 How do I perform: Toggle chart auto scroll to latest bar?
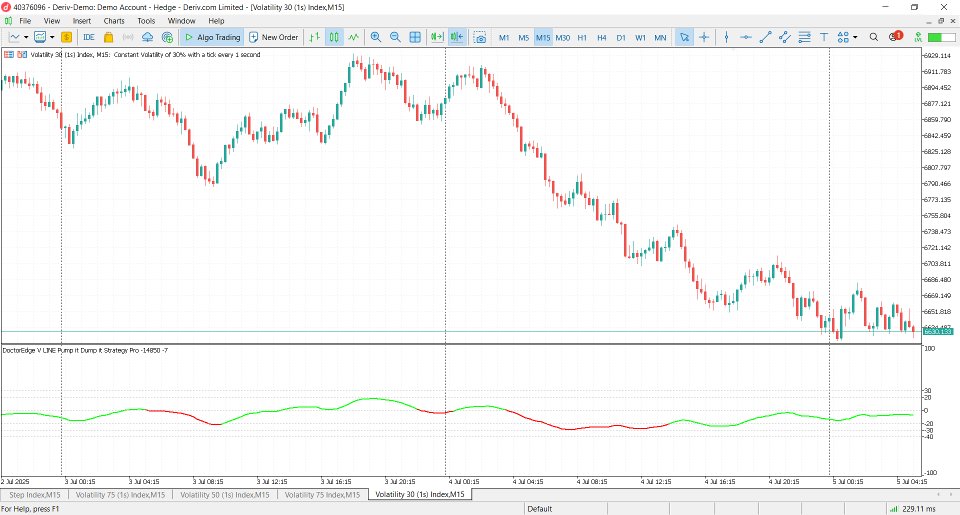[437, 37]
